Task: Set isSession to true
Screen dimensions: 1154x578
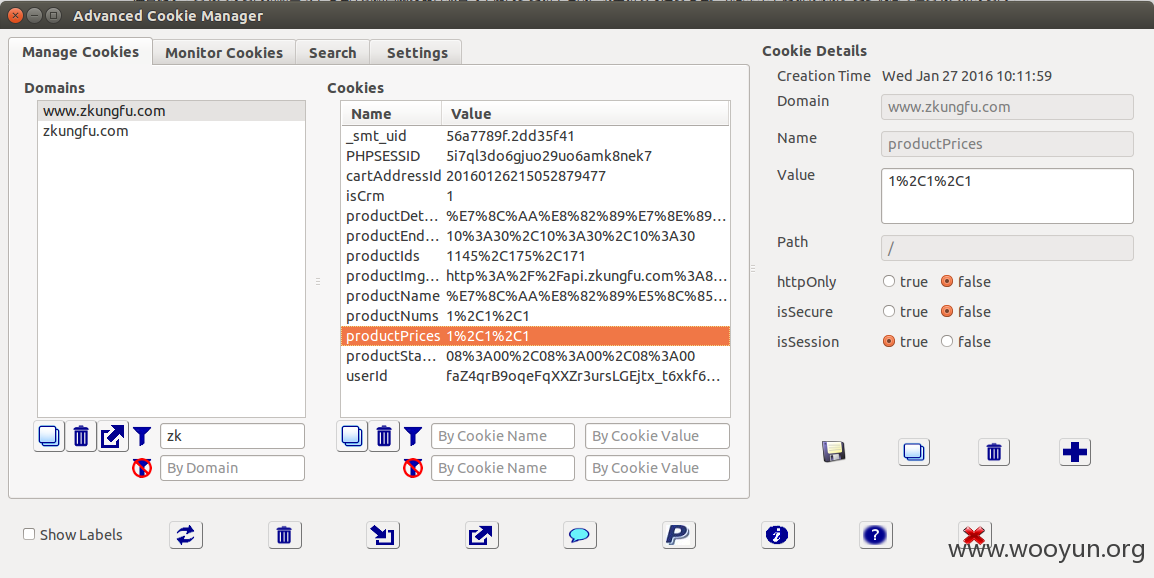Action: click(x=889, y=342)
